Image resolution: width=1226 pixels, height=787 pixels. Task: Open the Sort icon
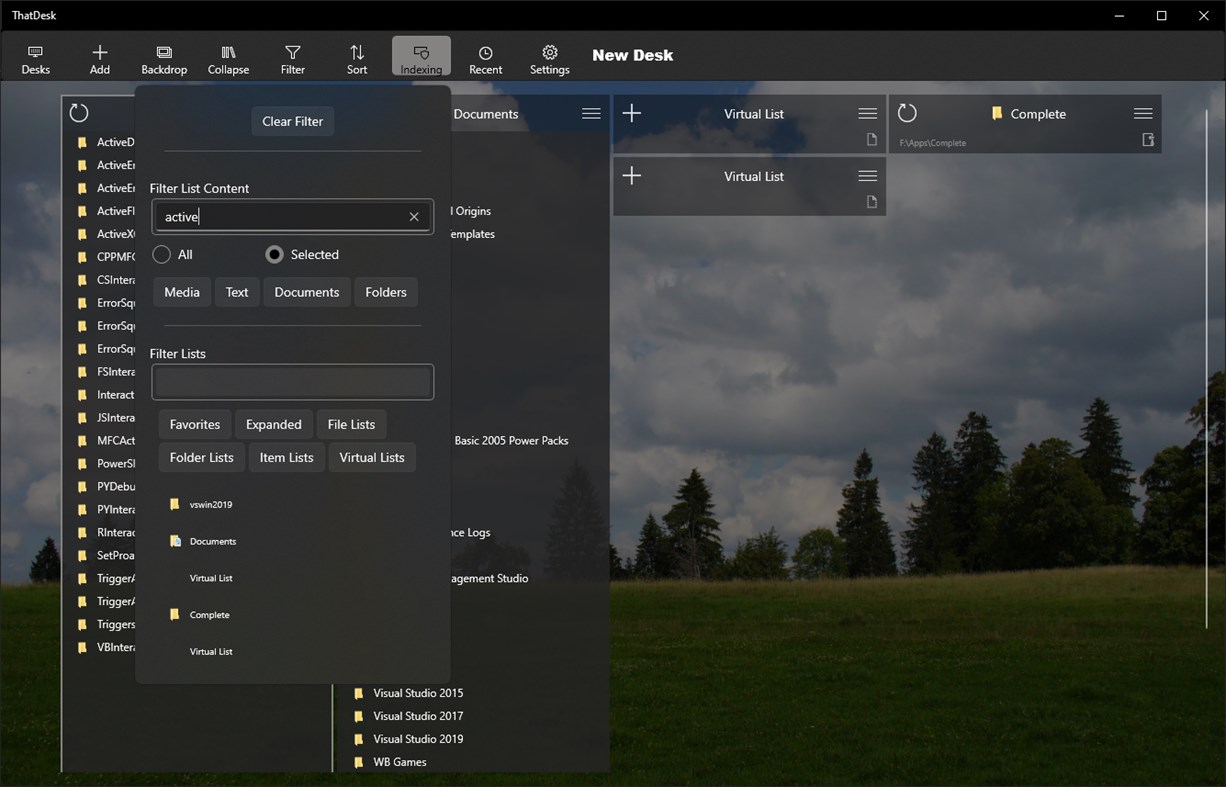[x=357, y=56]
